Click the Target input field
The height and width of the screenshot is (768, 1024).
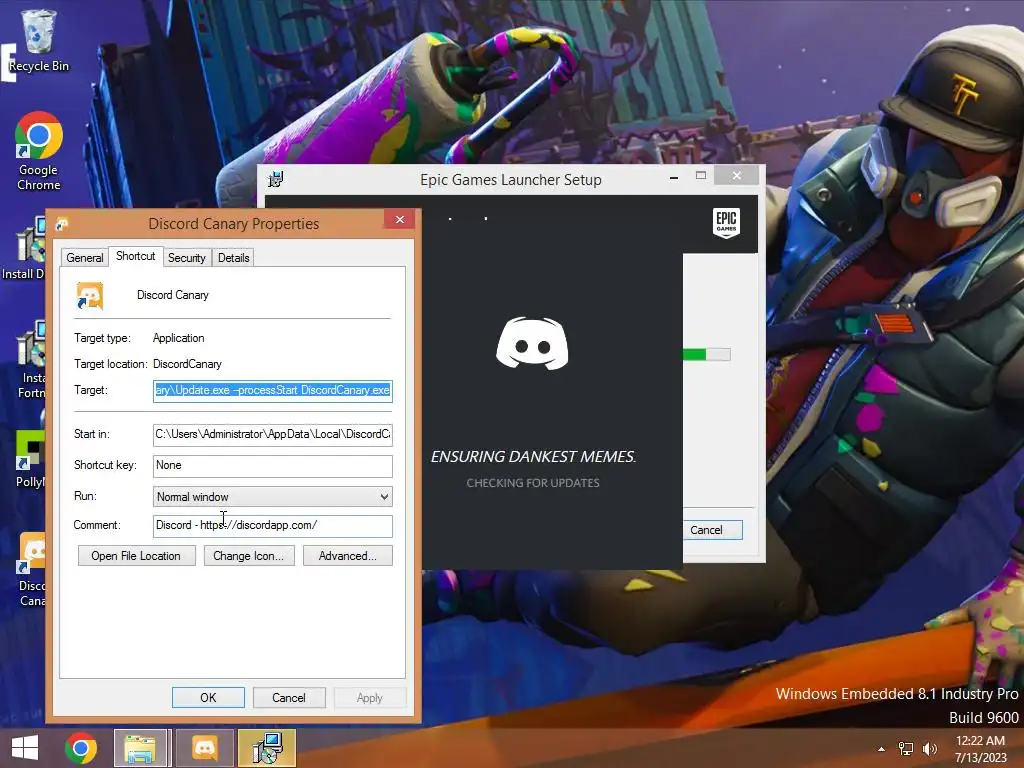pos(273,391)
